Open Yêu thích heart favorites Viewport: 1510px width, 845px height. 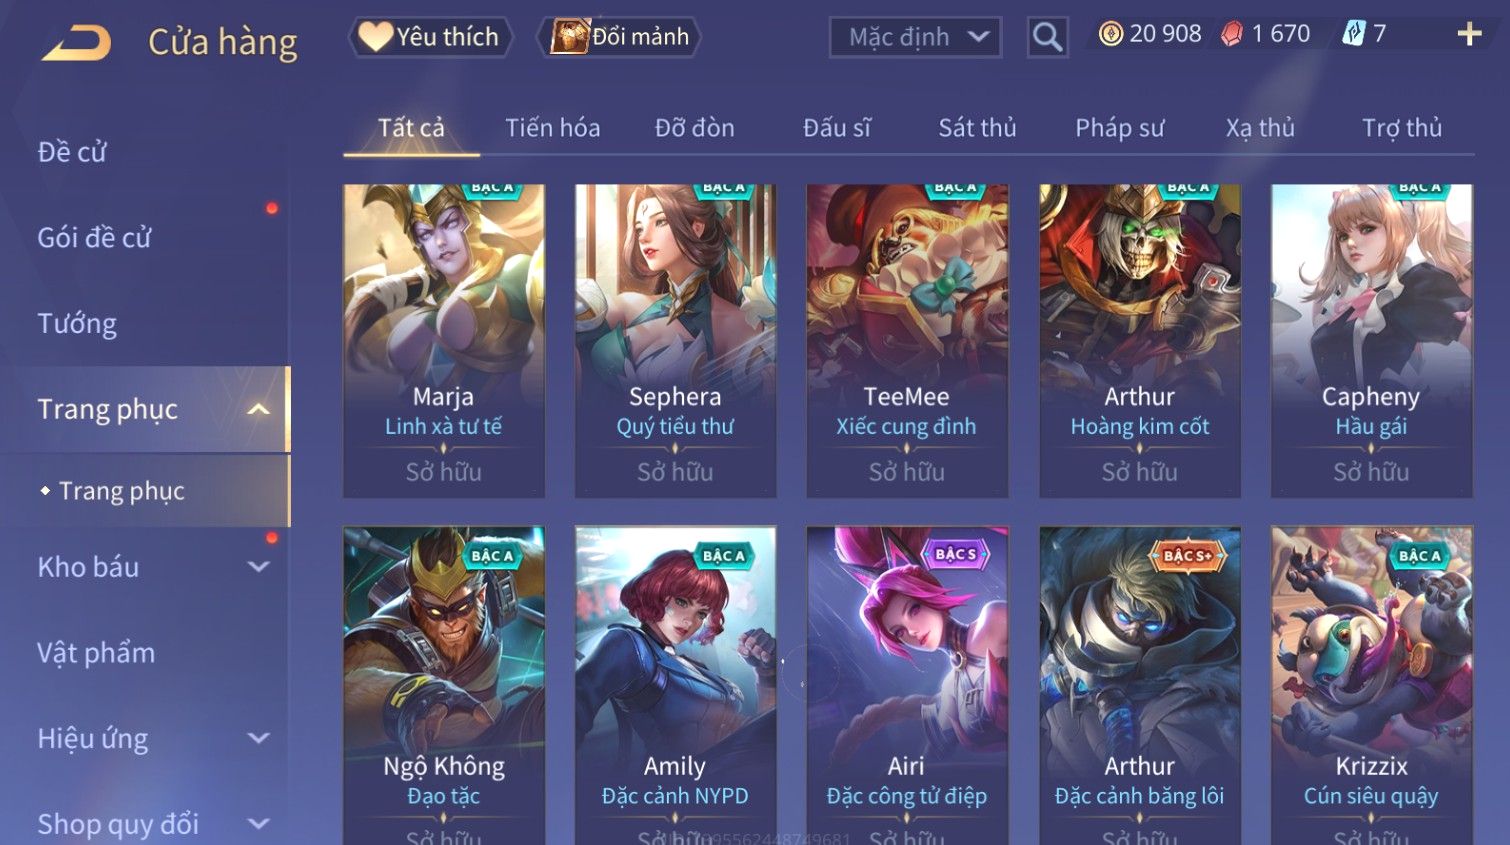pyautogui.click(x=430, y=37)
